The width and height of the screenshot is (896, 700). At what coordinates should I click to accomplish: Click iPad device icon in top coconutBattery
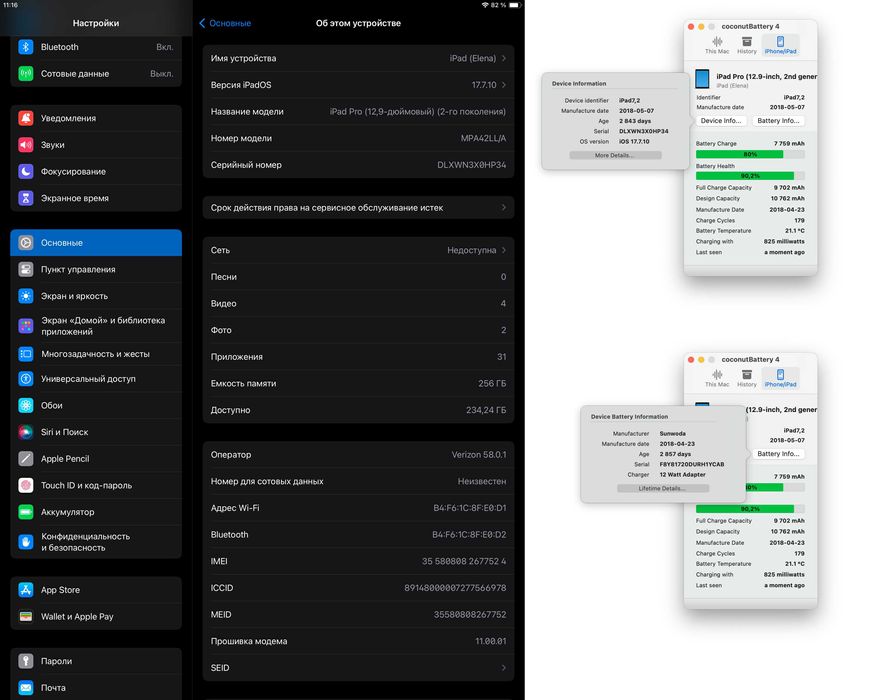click(x=702, y=79)
